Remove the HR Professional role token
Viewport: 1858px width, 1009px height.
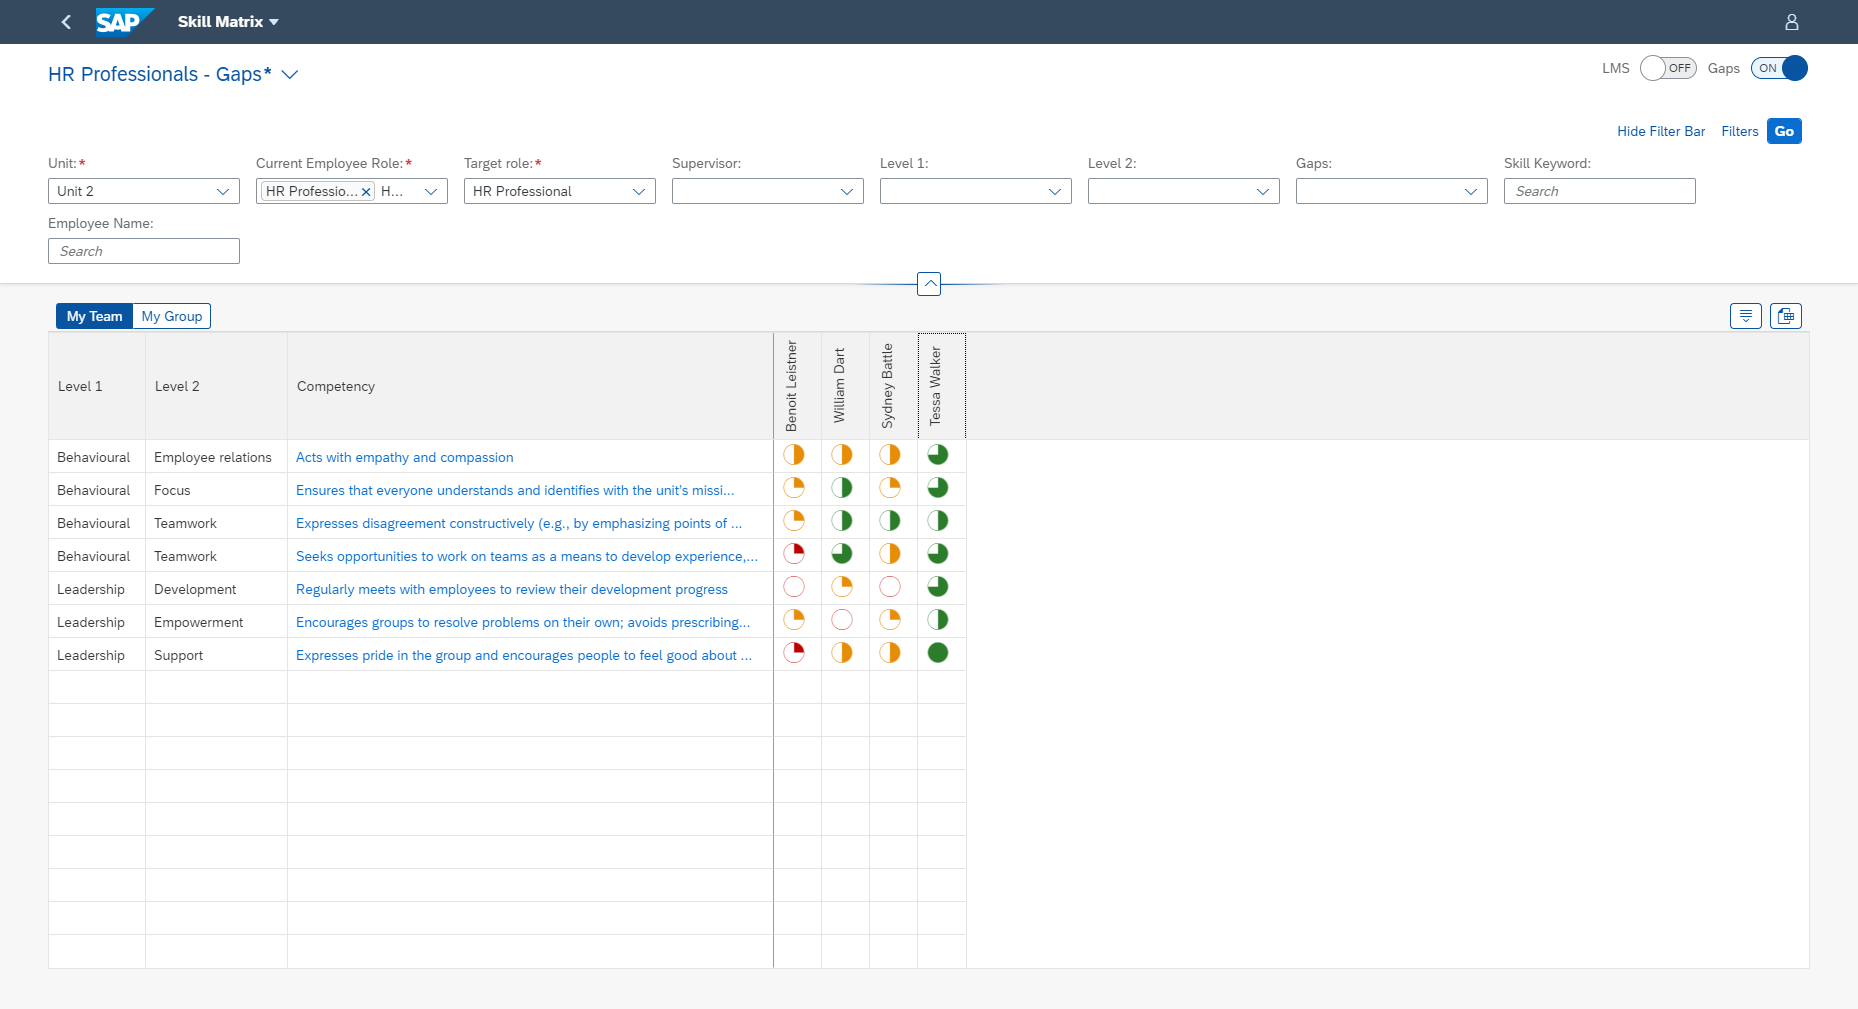click(x=366, y=192)
